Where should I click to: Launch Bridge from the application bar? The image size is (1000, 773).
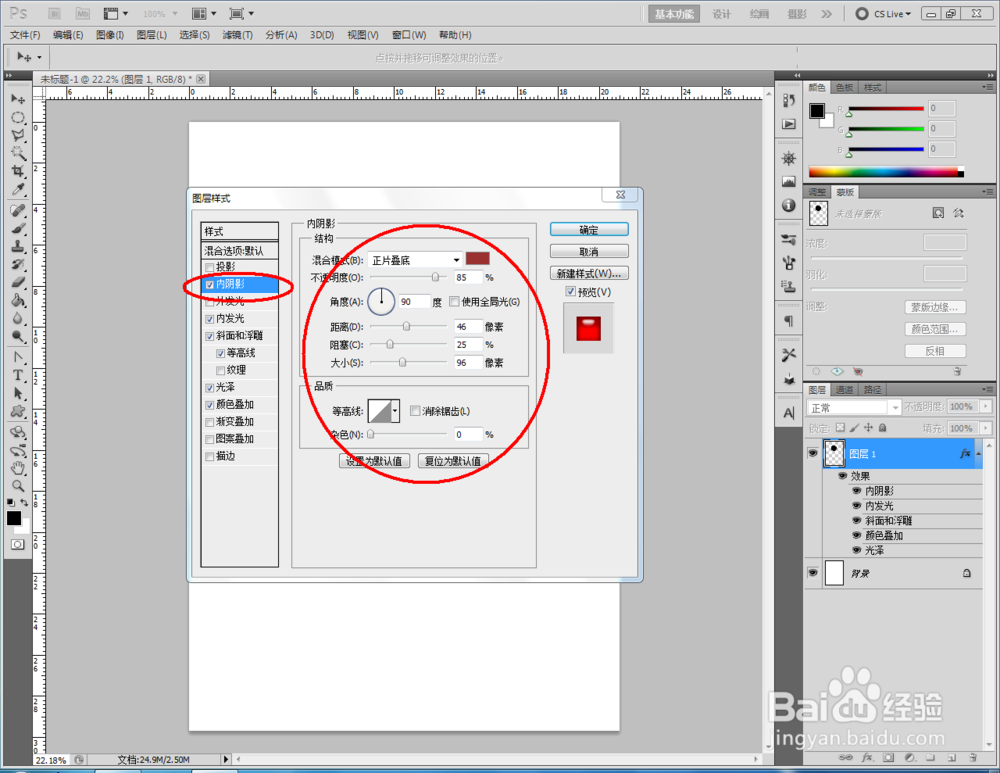(55, 13)
